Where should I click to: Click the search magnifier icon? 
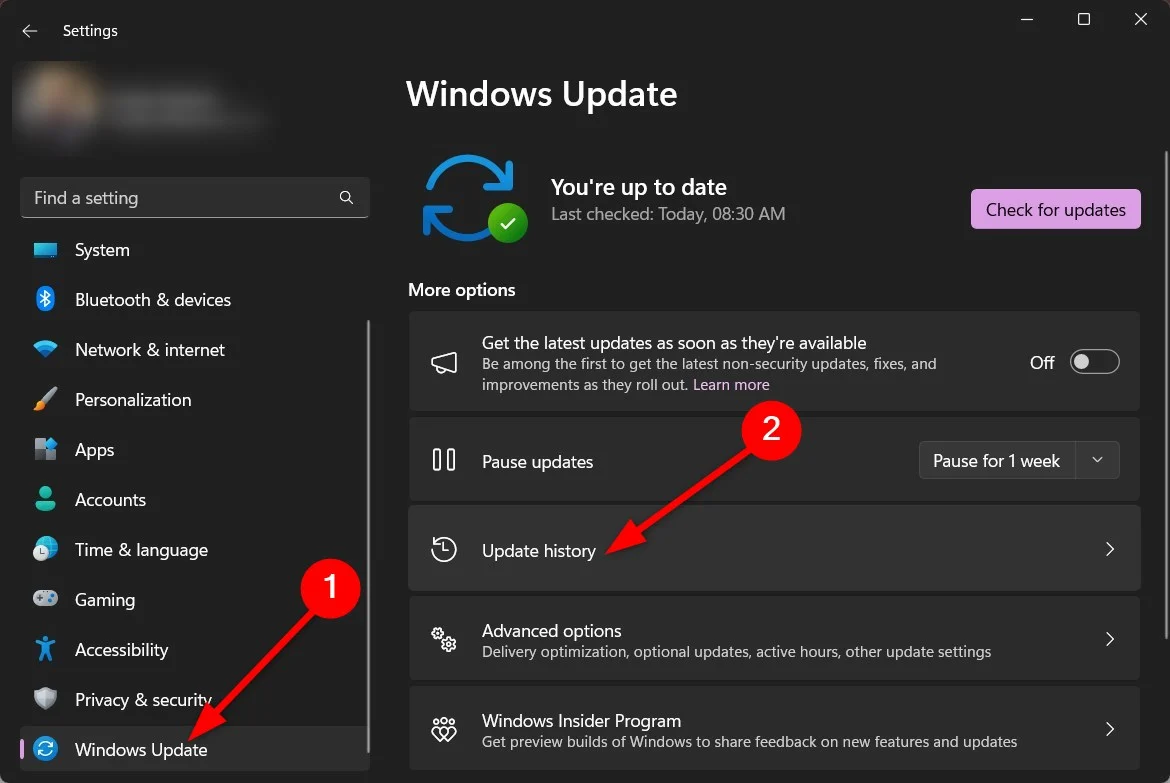346,197
